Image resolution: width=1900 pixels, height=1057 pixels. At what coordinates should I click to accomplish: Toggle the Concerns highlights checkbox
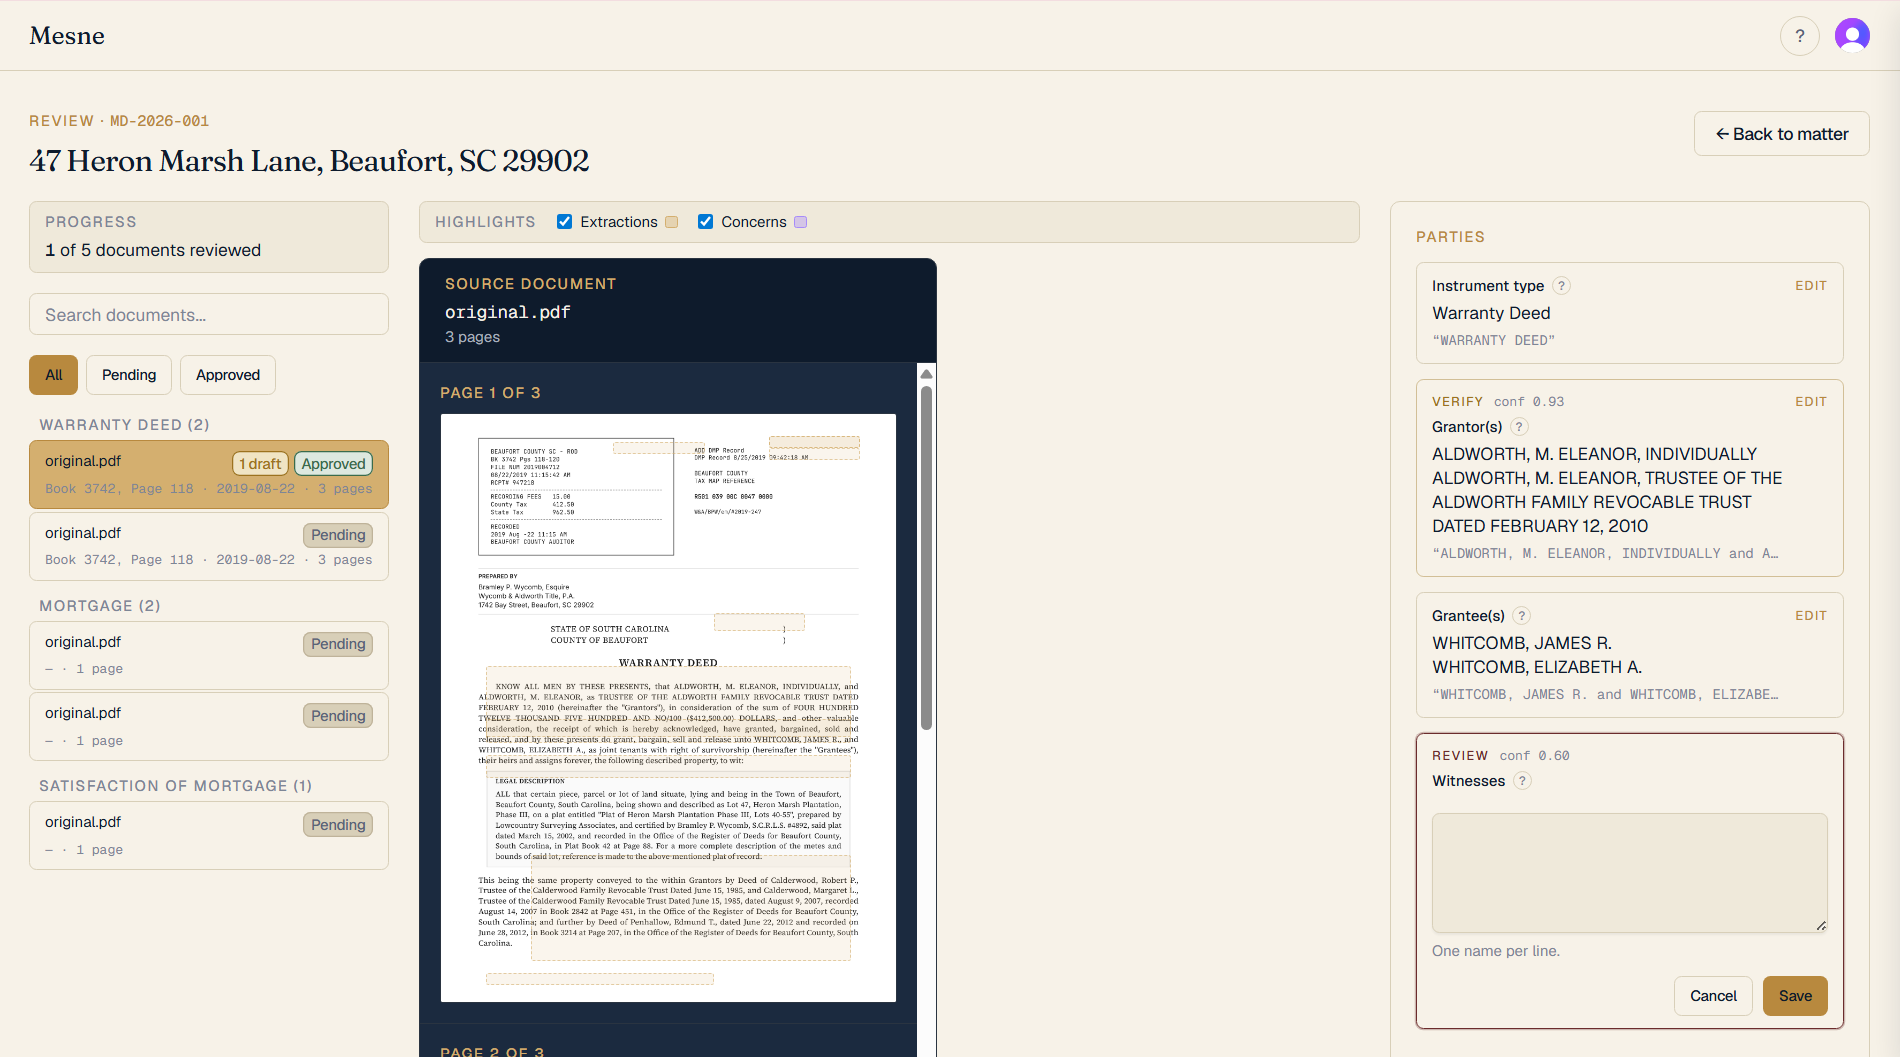point(706,222)
